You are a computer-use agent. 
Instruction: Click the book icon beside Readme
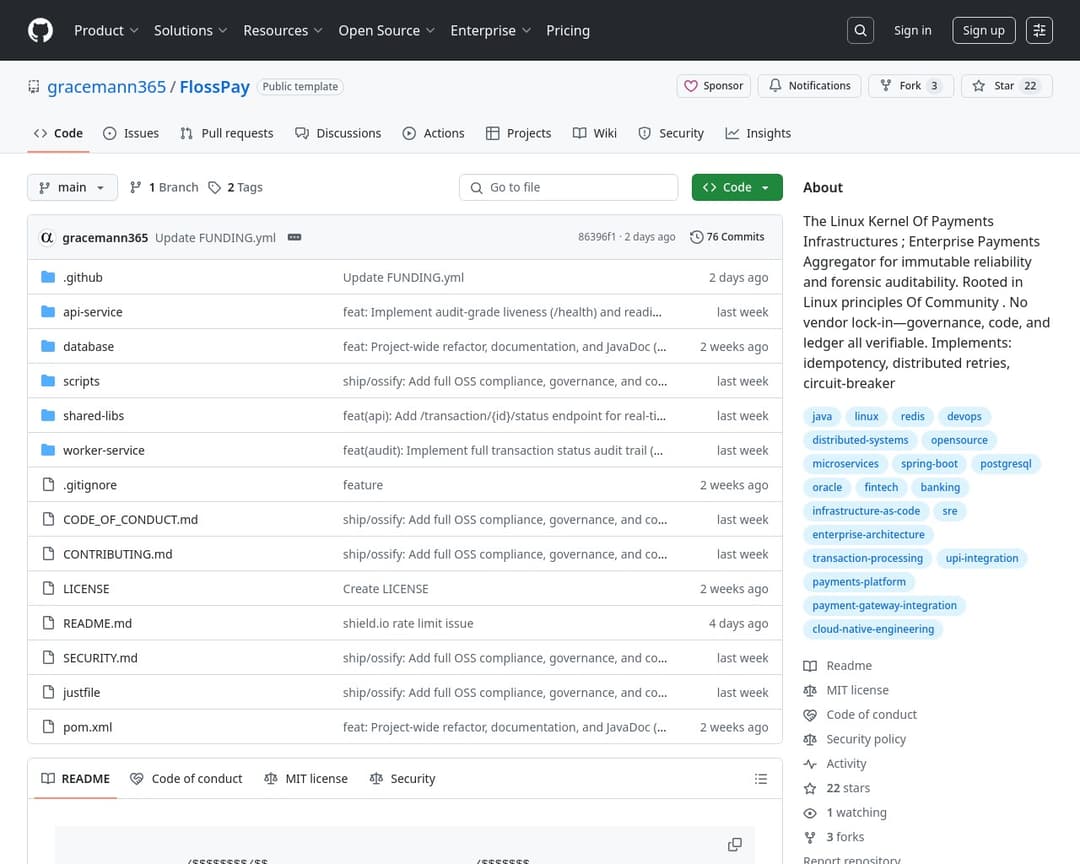(810, 666)
